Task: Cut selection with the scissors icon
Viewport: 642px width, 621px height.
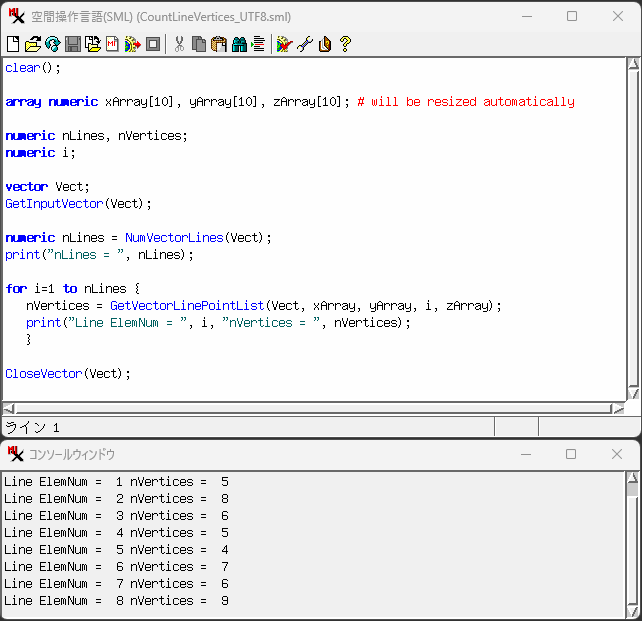Action: (x=179, y=44)
